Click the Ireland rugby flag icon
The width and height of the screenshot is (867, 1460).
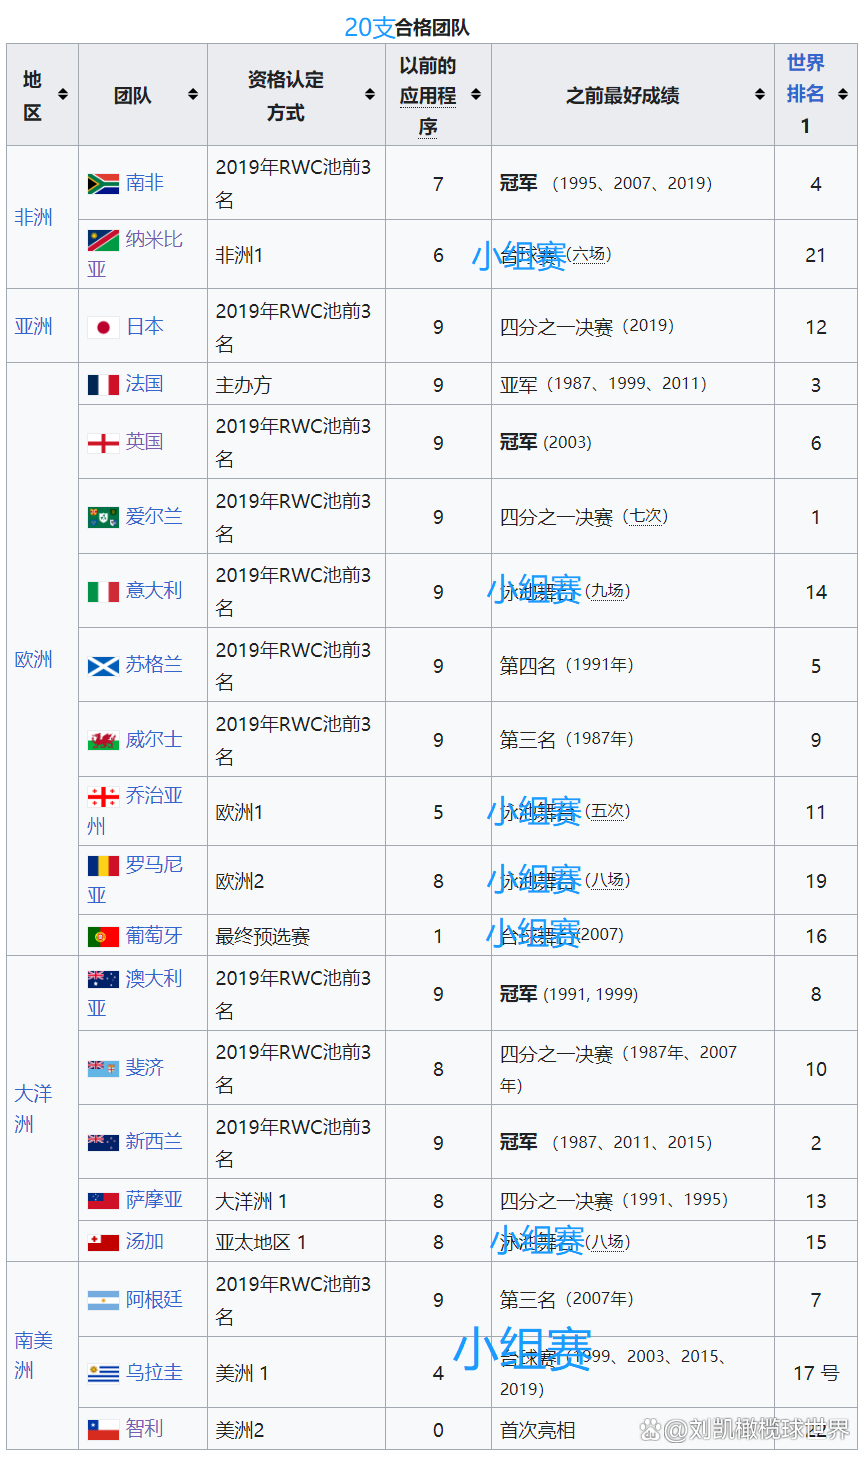[103, 517]
